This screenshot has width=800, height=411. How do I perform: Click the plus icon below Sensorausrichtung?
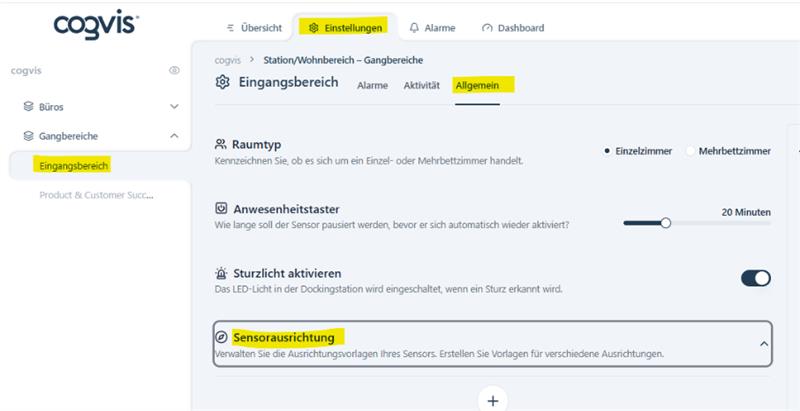coord(492,399)
